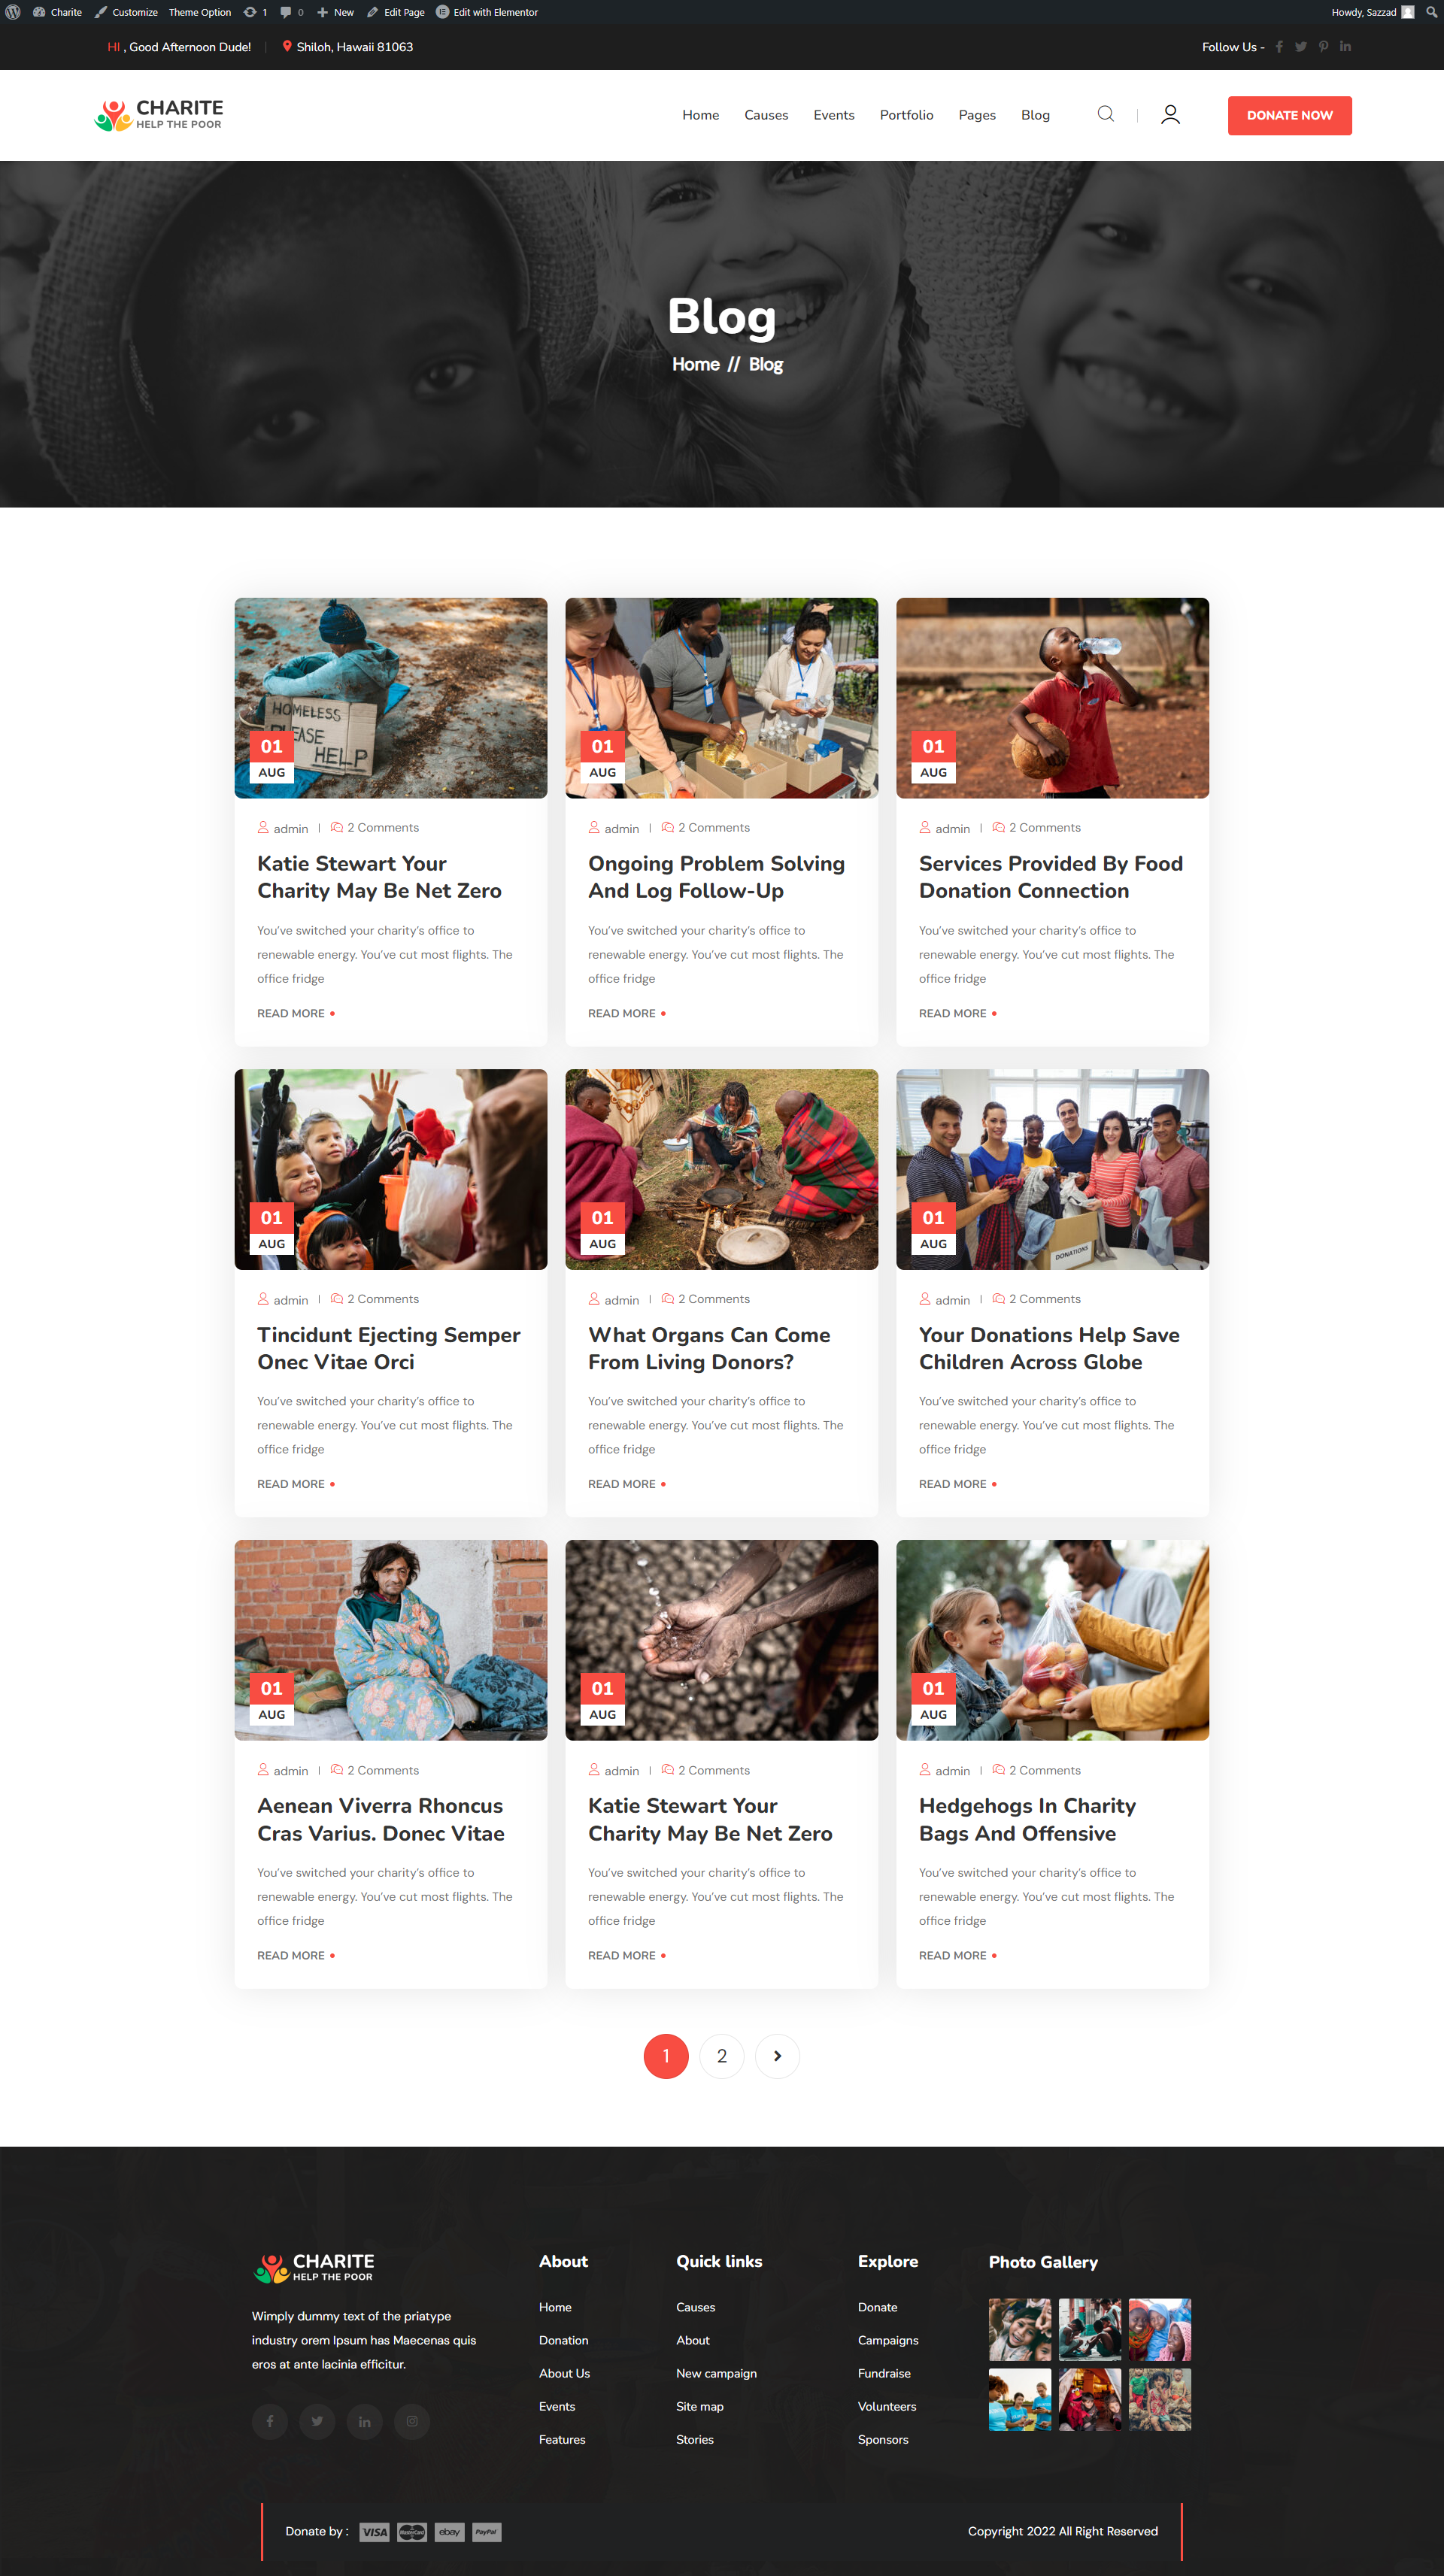Open the search icon in header
The height and width of the screenshot is (2576, 1444).
pos(1105,114)
